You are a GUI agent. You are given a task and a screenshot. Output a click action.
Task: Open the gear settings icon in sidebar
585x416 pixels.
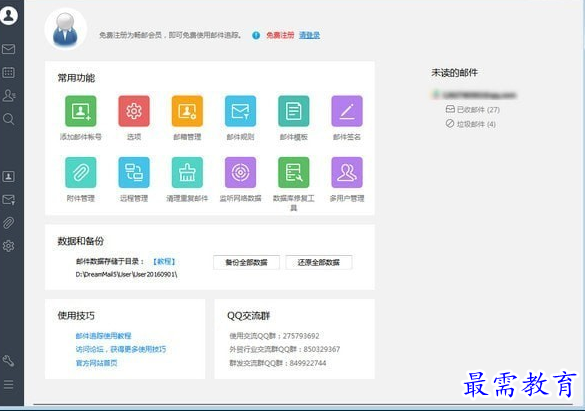(x=8, y=246)
